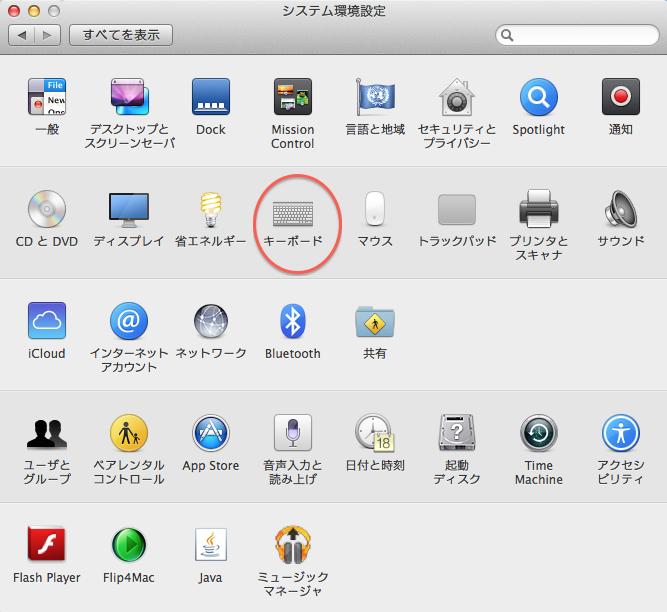
Task: Open デスクトップとスクリーンセーバ preferences
Action: [x=129, y=97]
